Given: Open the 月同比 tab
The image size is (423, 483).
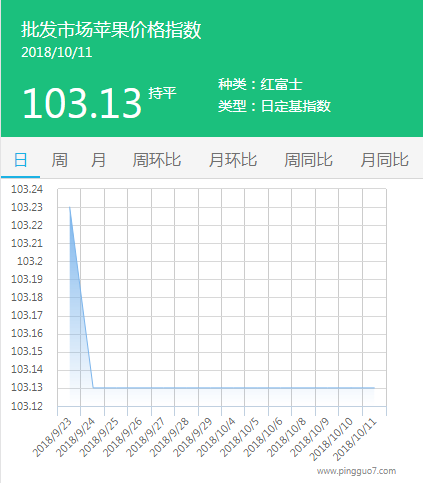Looking at the screenshot, I should point(384,160).
